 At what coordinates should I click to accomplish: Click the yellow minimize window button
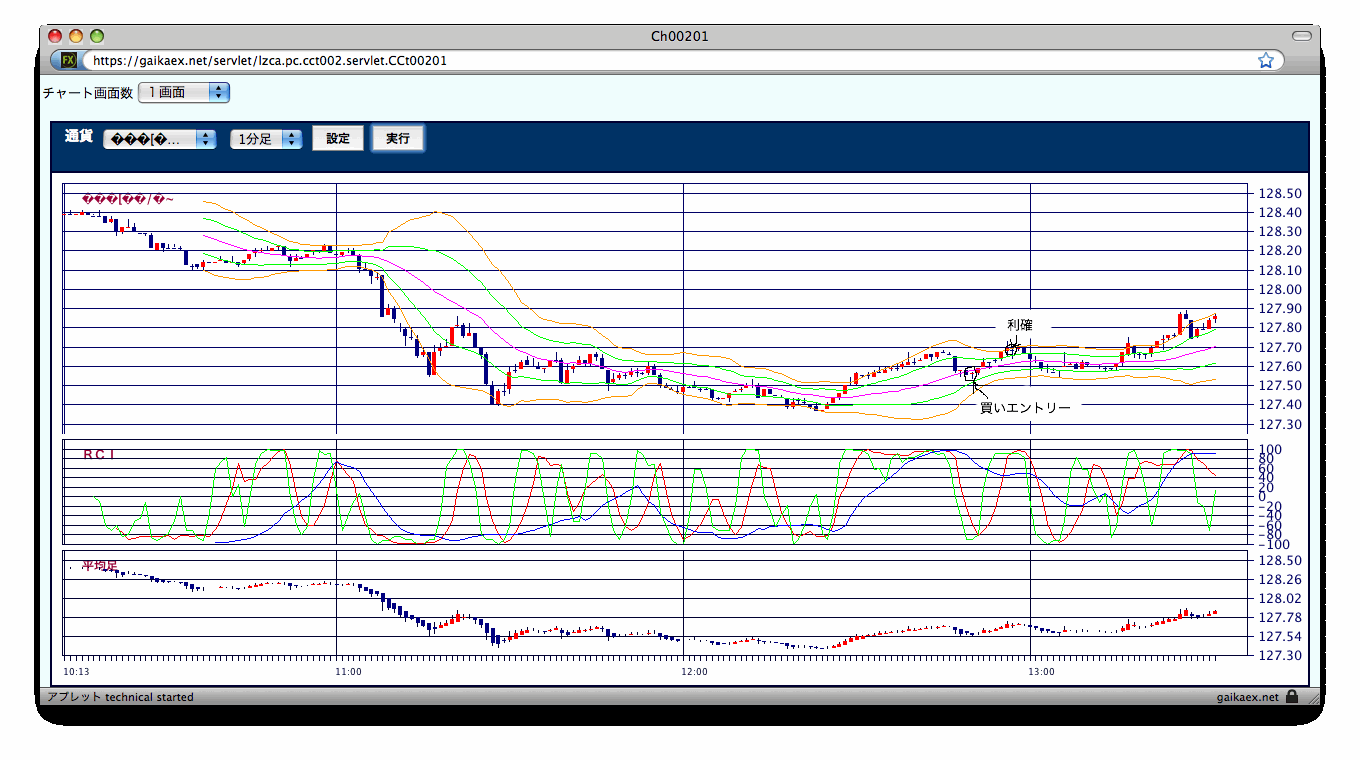[x=76, y=36]
